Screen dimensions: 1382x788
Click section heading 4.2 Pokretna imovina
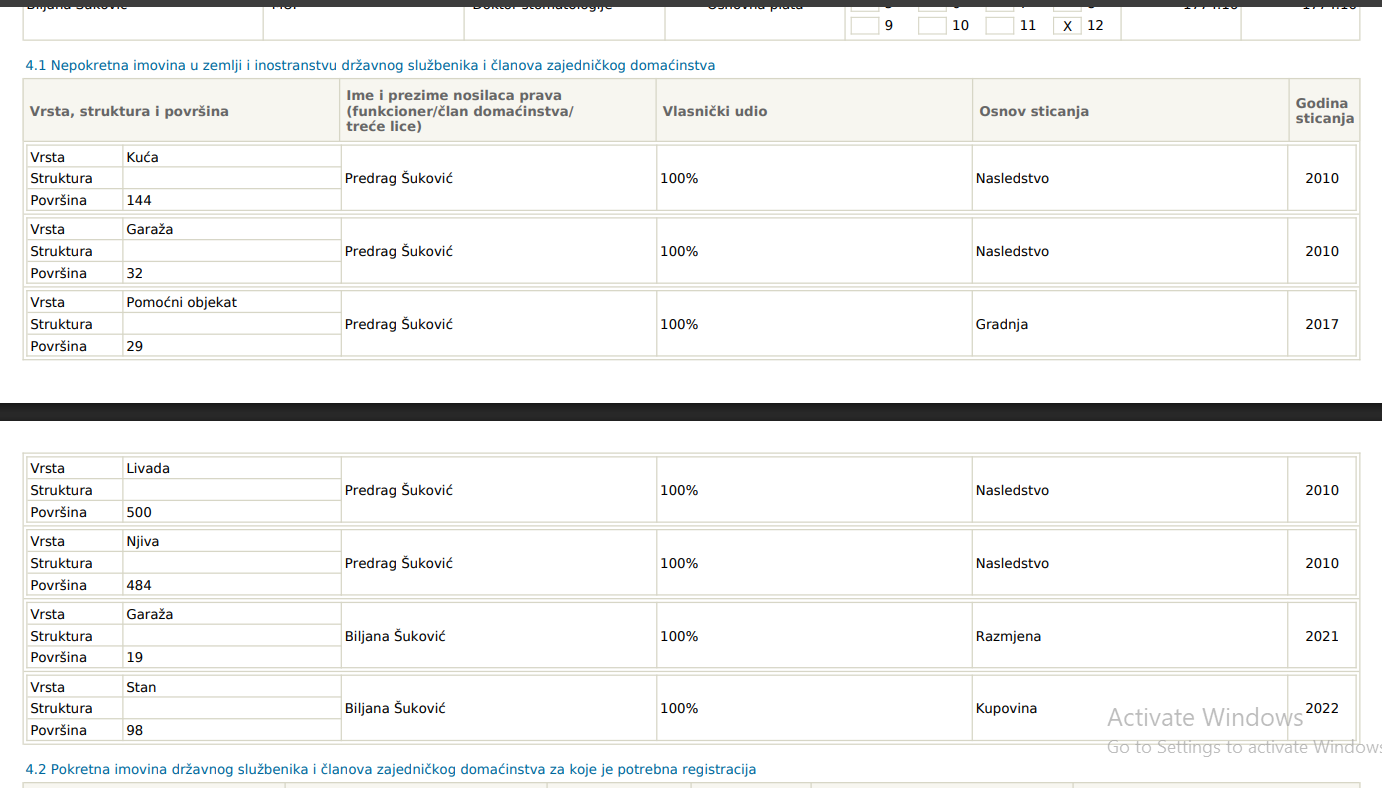tap(390, 770)
